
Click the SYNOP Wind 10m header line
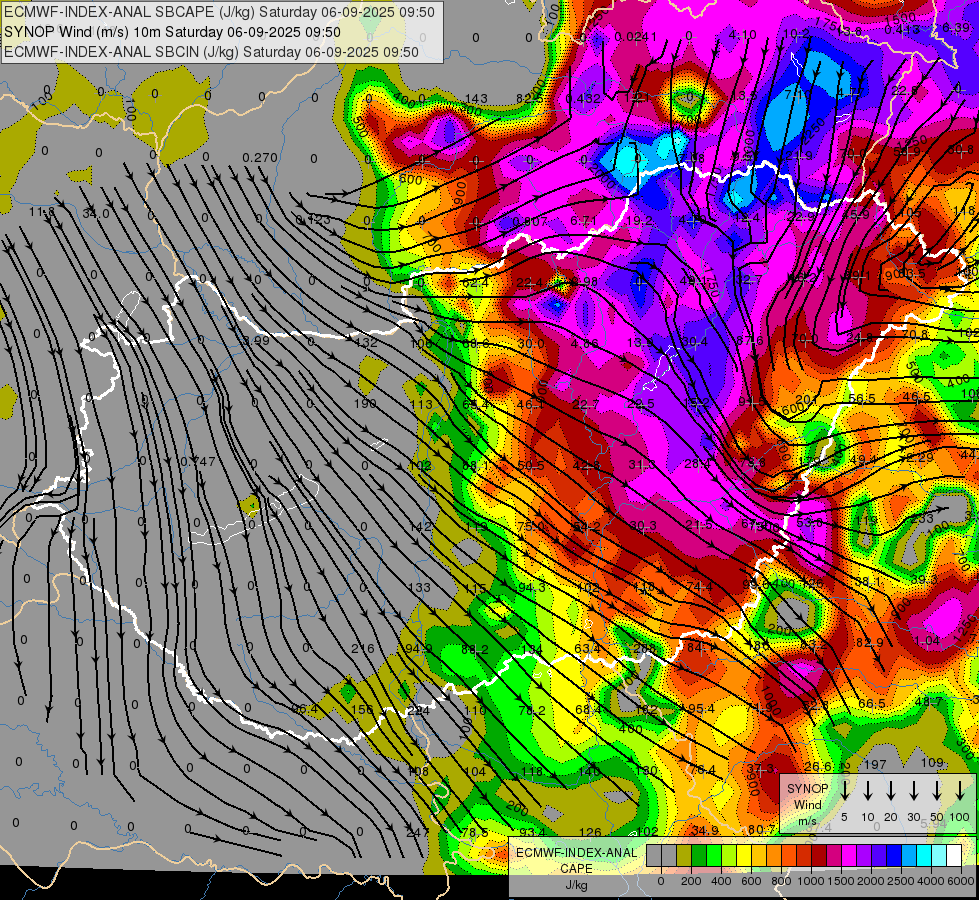pos(172,32)
